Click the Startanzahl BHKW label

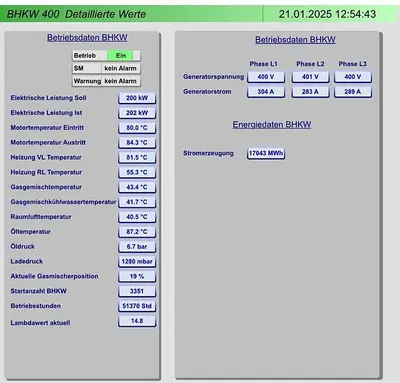pyautogui.click(x=39, y=291)
